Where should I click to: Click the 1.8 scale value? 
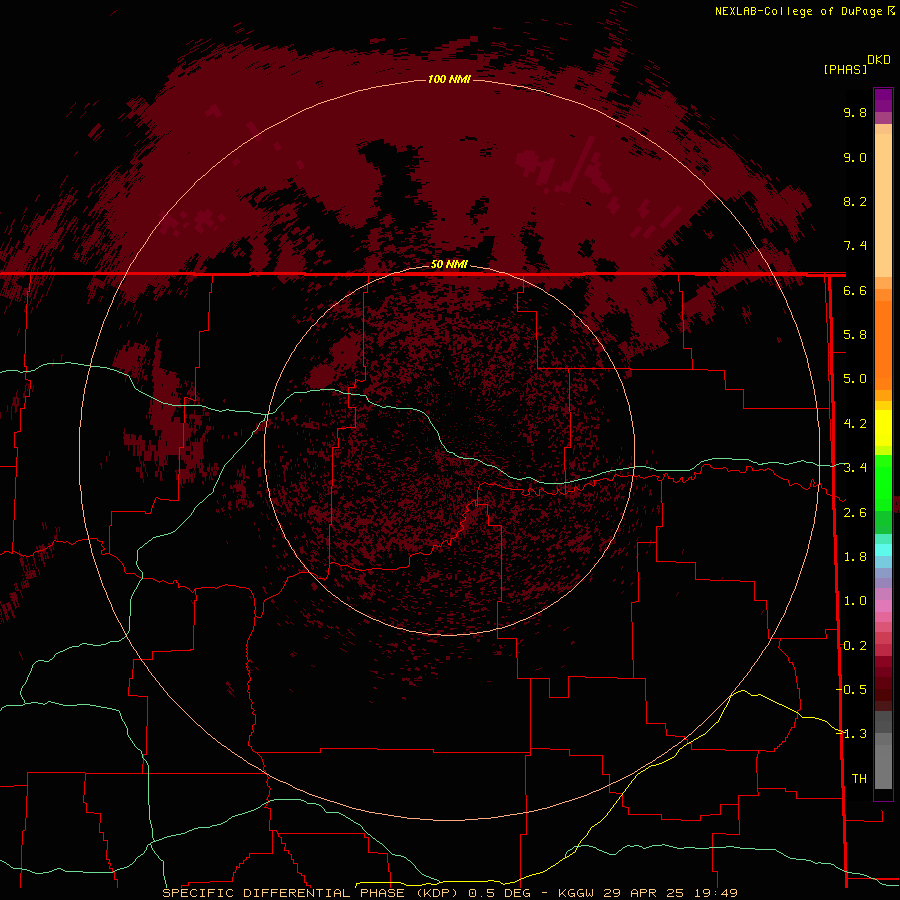point(855,557)
